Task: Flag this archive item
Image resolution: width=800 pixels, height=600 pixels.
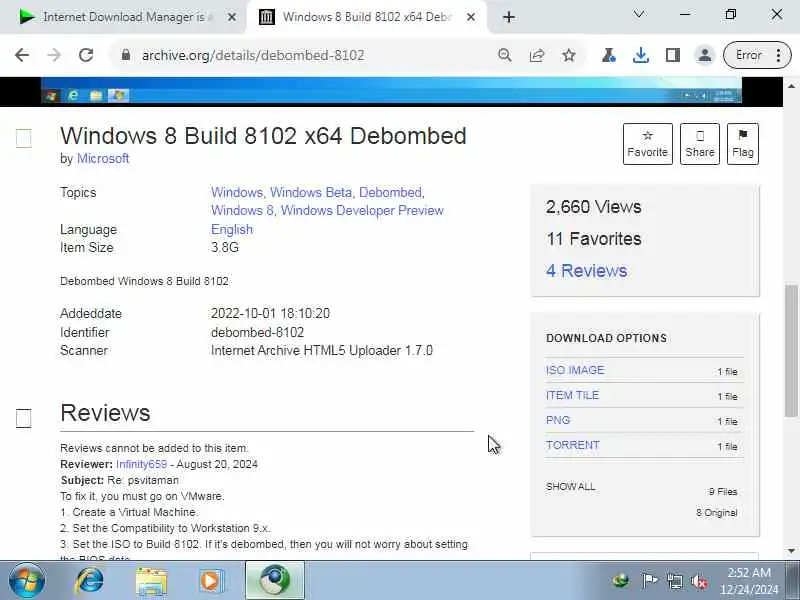Action: tap(742, 144)
